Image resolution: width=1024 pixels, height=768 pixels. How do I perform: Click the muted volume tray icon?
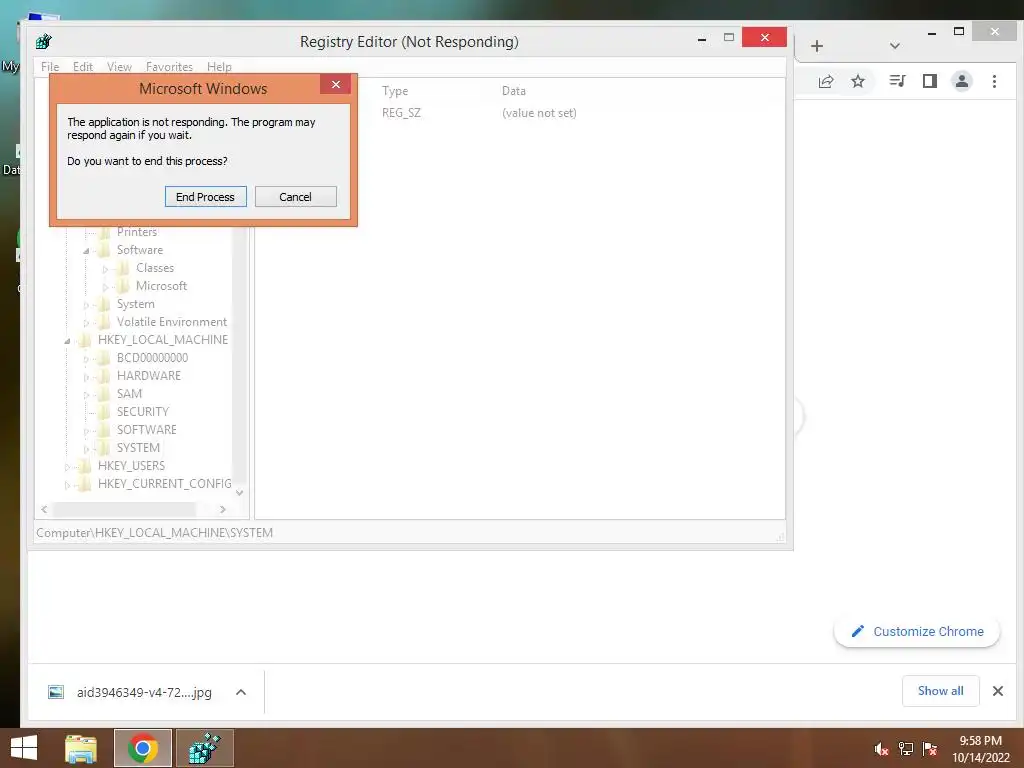tap(881, 749)
